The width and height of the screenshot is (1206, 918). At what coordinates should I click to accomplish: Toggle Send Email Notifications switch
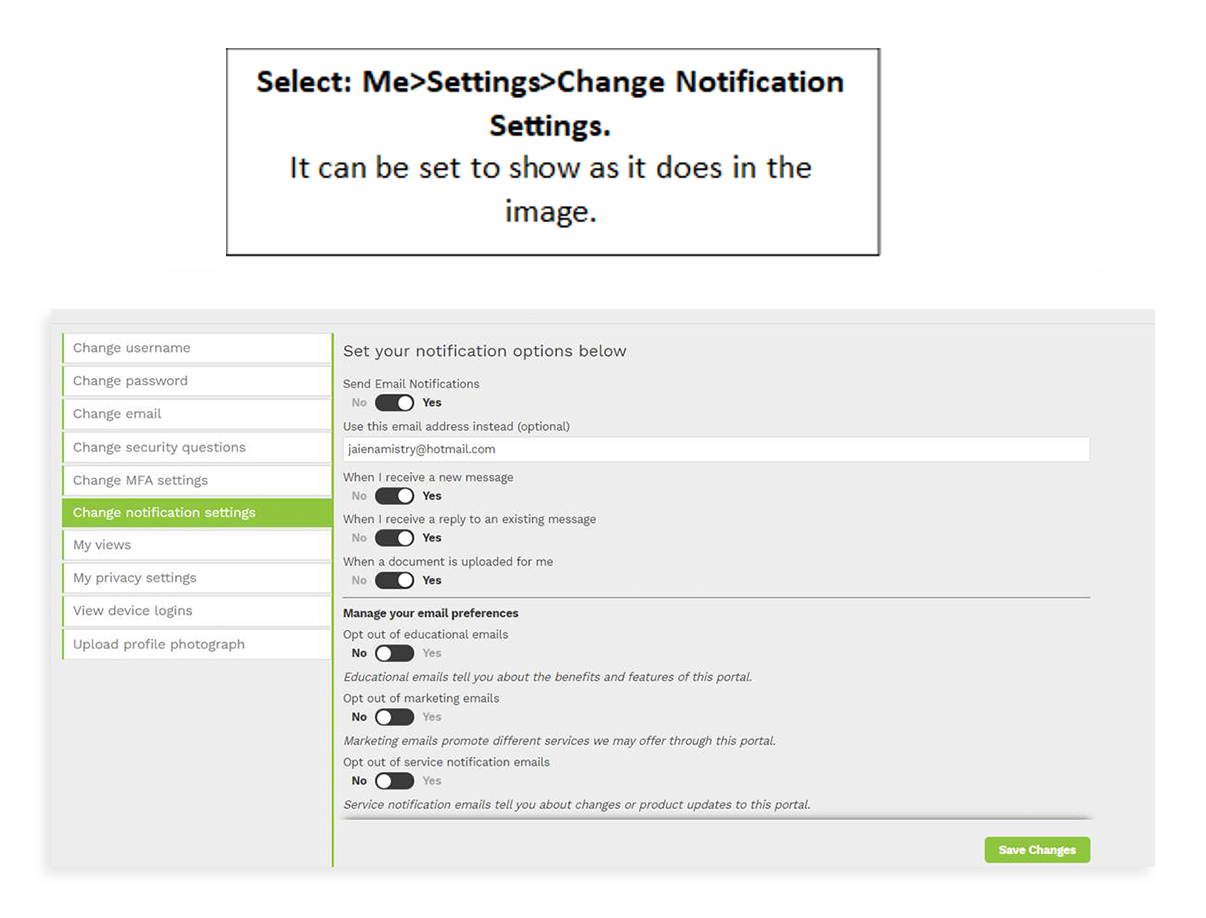394,403
